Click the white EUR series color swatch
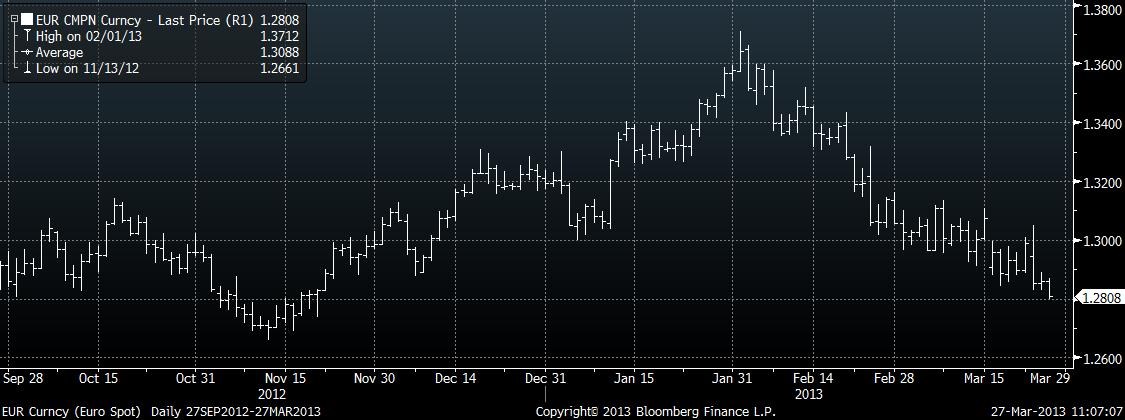The height and width of the screenshot is (420, 1125). (26, 20)
